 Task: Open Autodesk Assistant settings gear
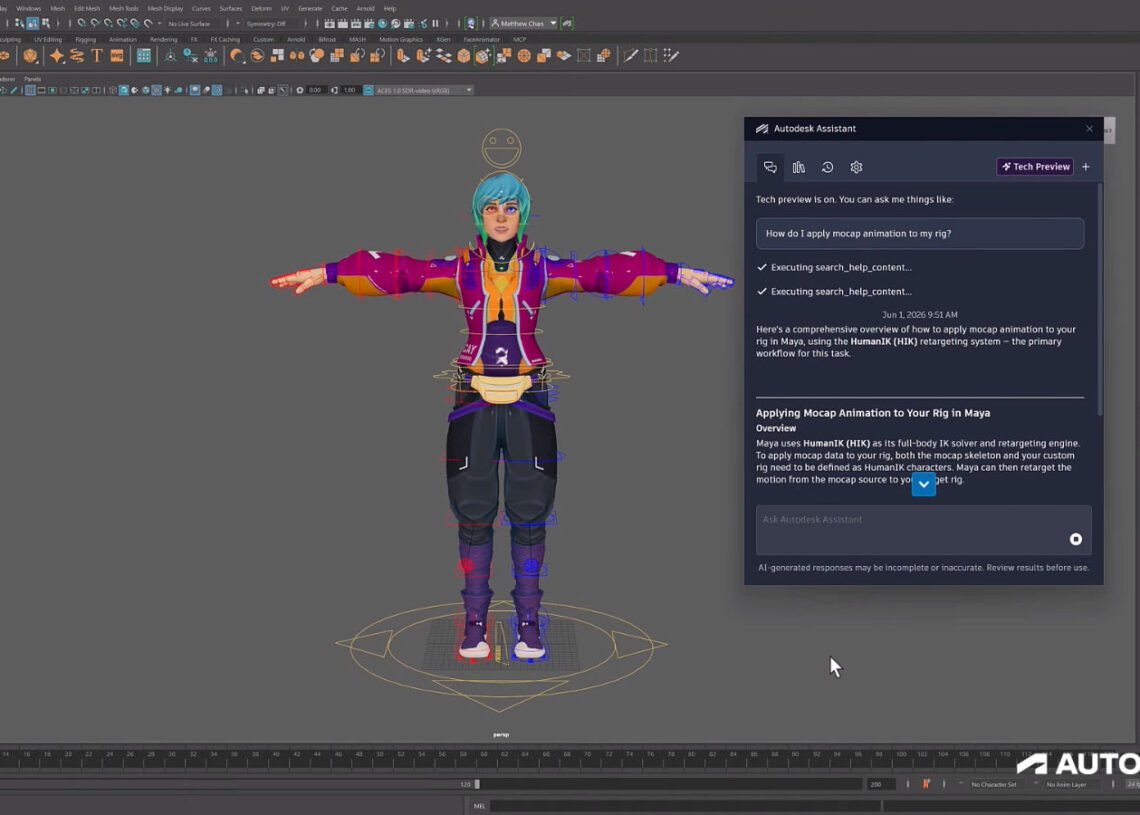point(856,167)
